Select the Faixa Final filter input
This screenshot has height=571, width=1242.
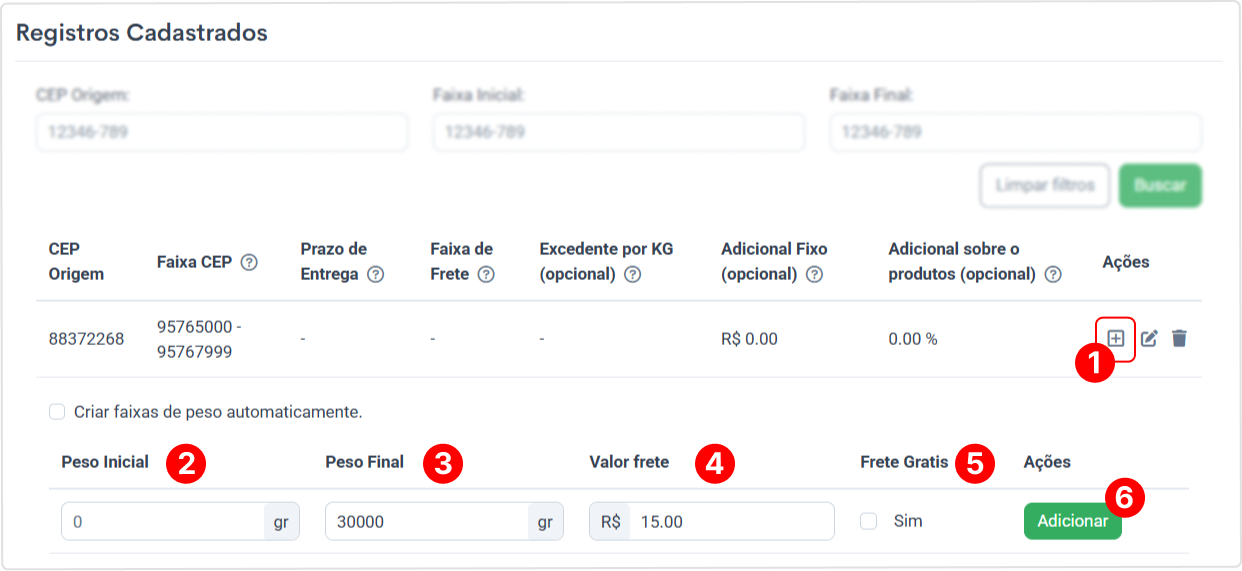[1016, 132]
